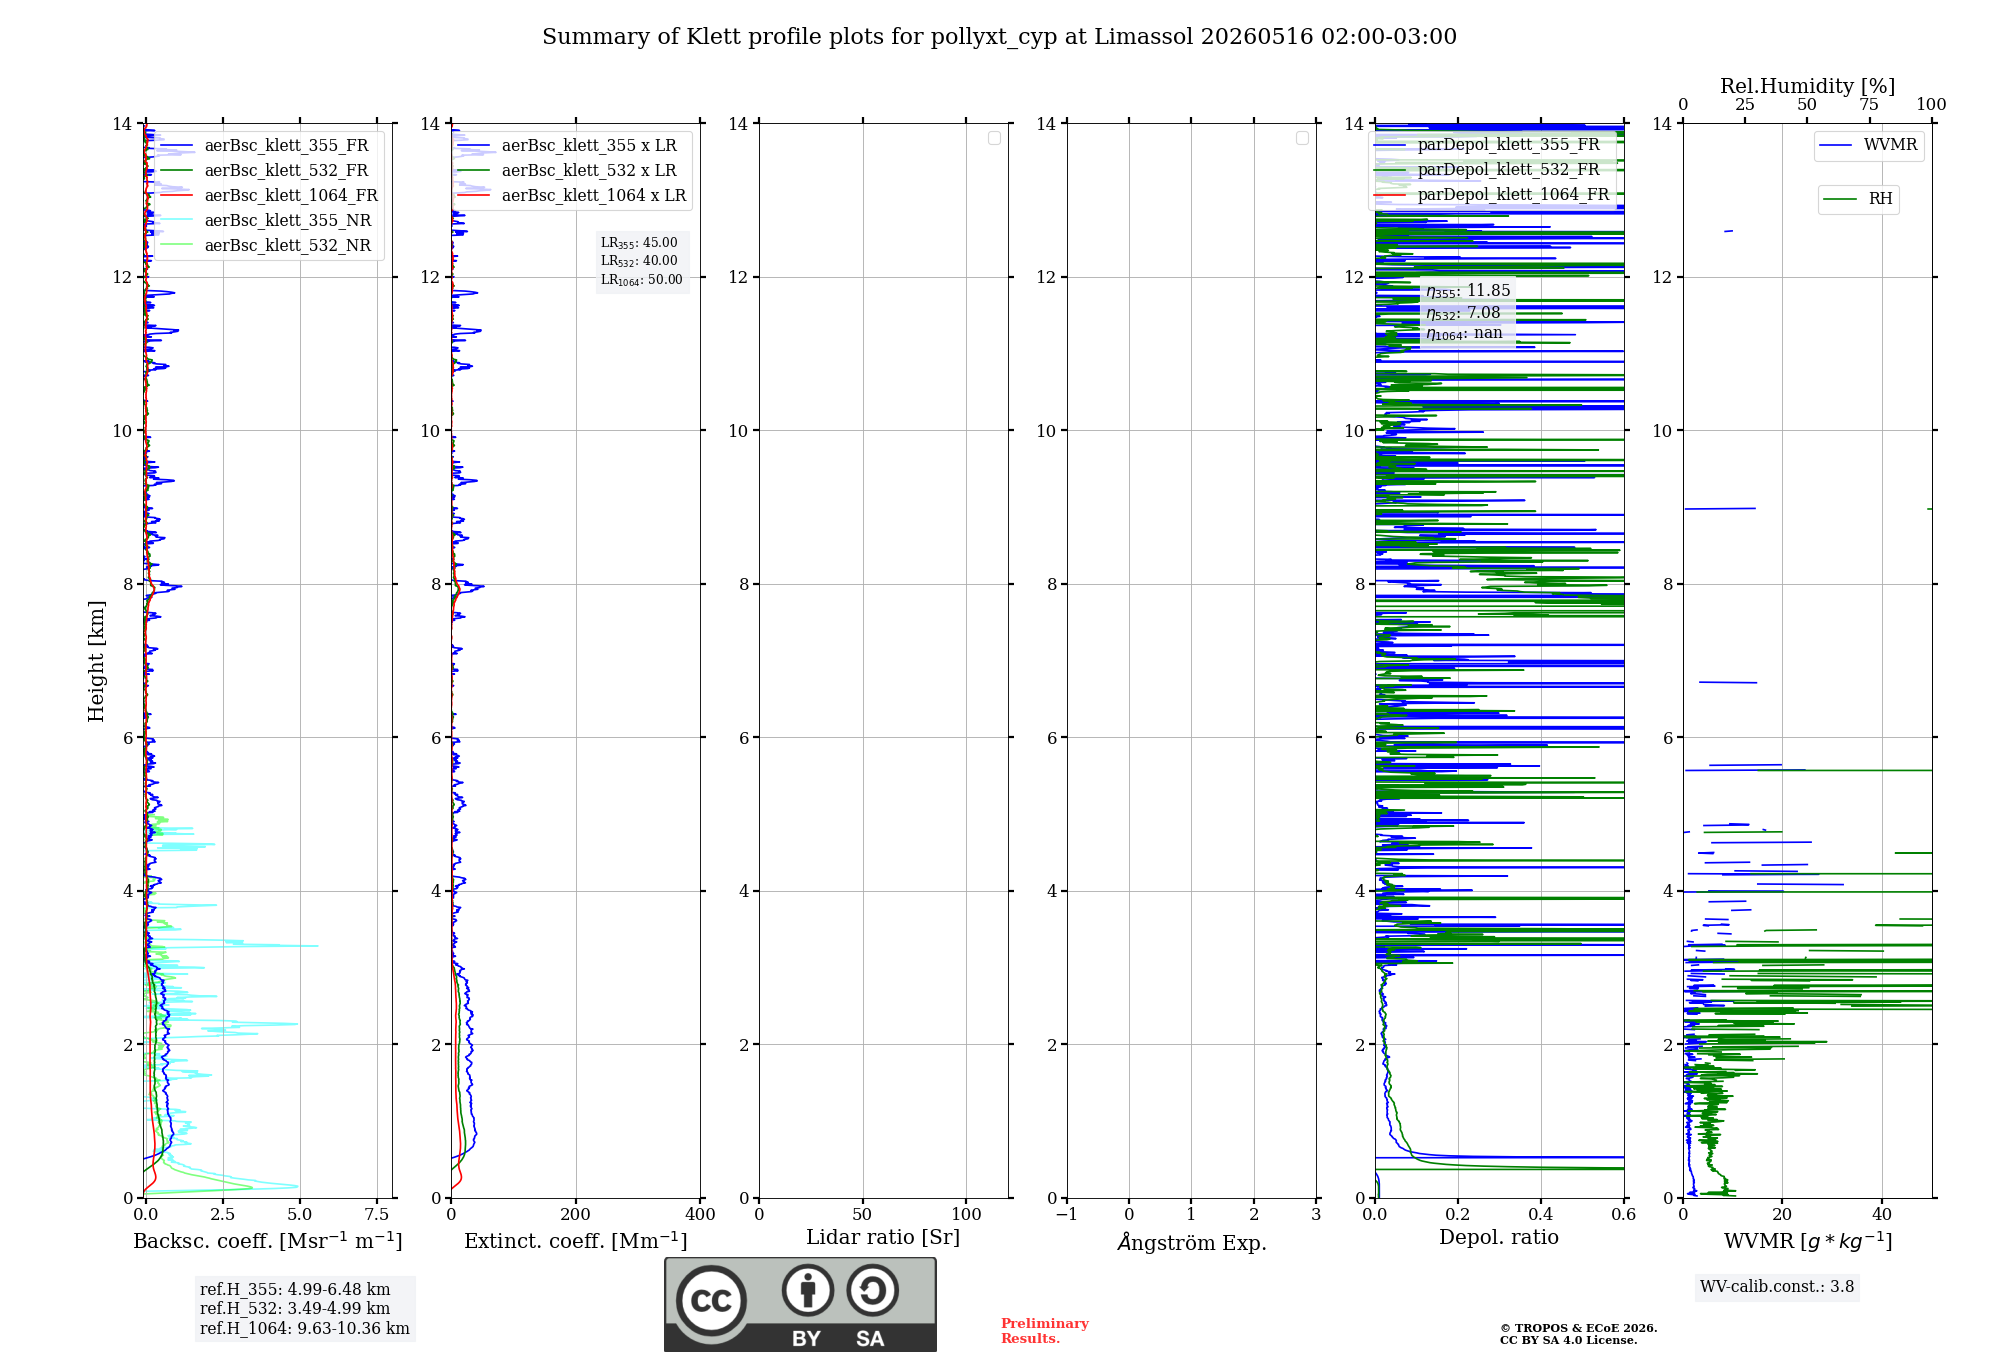Click the Creative Commons CC logo icon
This screenshot has height=1360, width=2000.
(x=711, y=1301)
